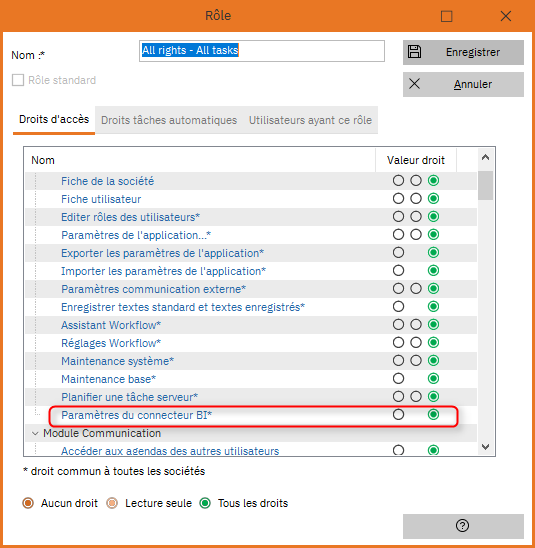The height and width of the screenshot is (548, 535).
Task: Select first radio for Paramètres du connecteur BI
Action: tap(398, 414)
